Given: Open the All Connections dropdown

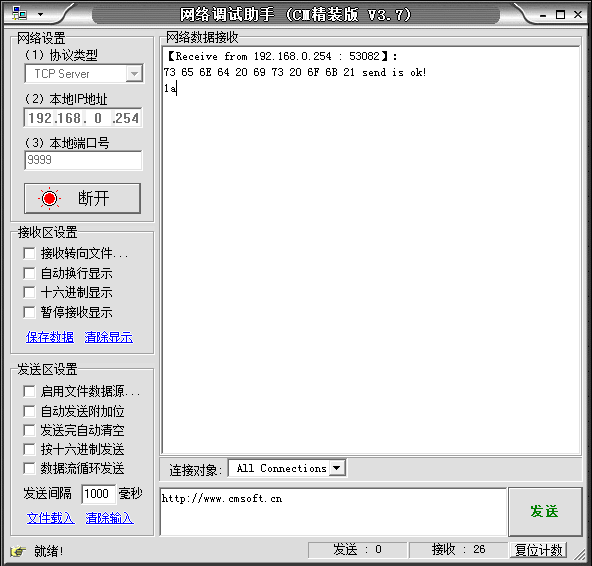Looking at the screenshot, I should click(337, 468).
